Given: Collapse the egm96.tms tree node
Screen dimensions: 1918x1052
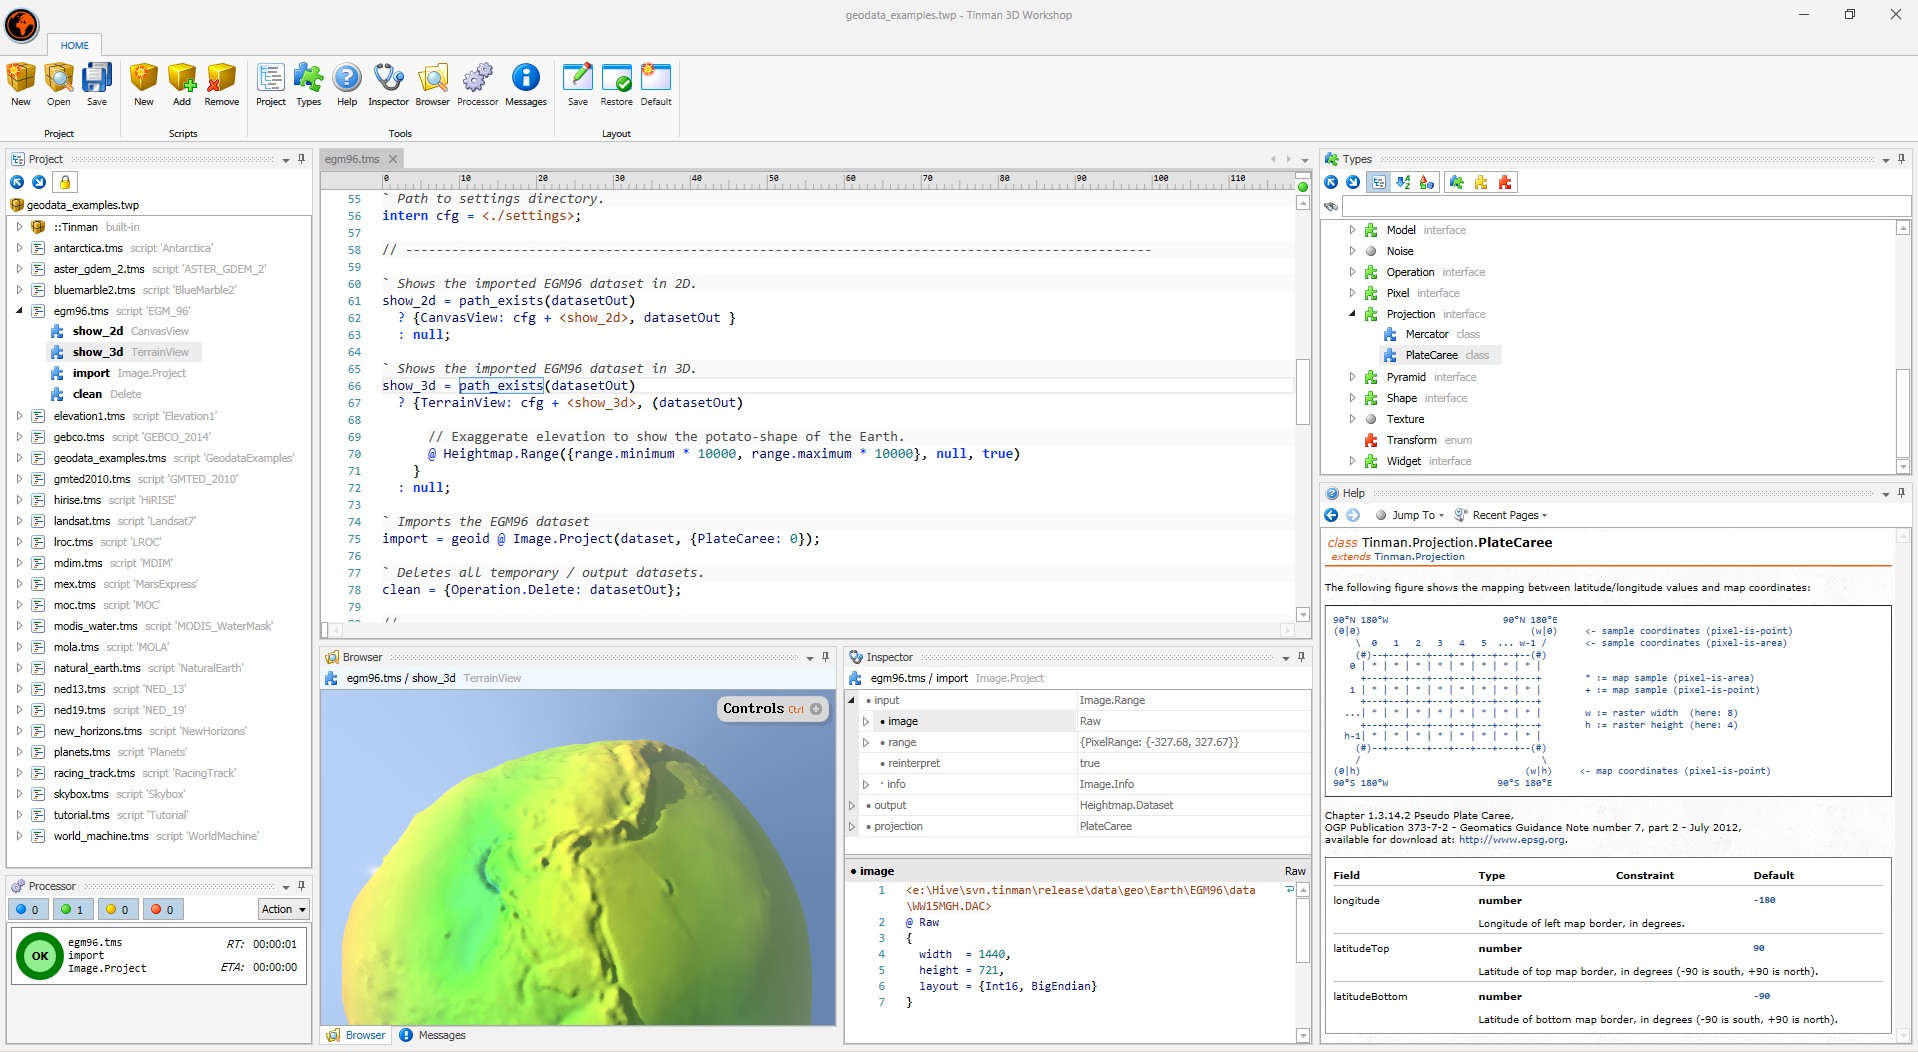Looking at the screenshot, I should pyautogui.click(x=19, y=311).
